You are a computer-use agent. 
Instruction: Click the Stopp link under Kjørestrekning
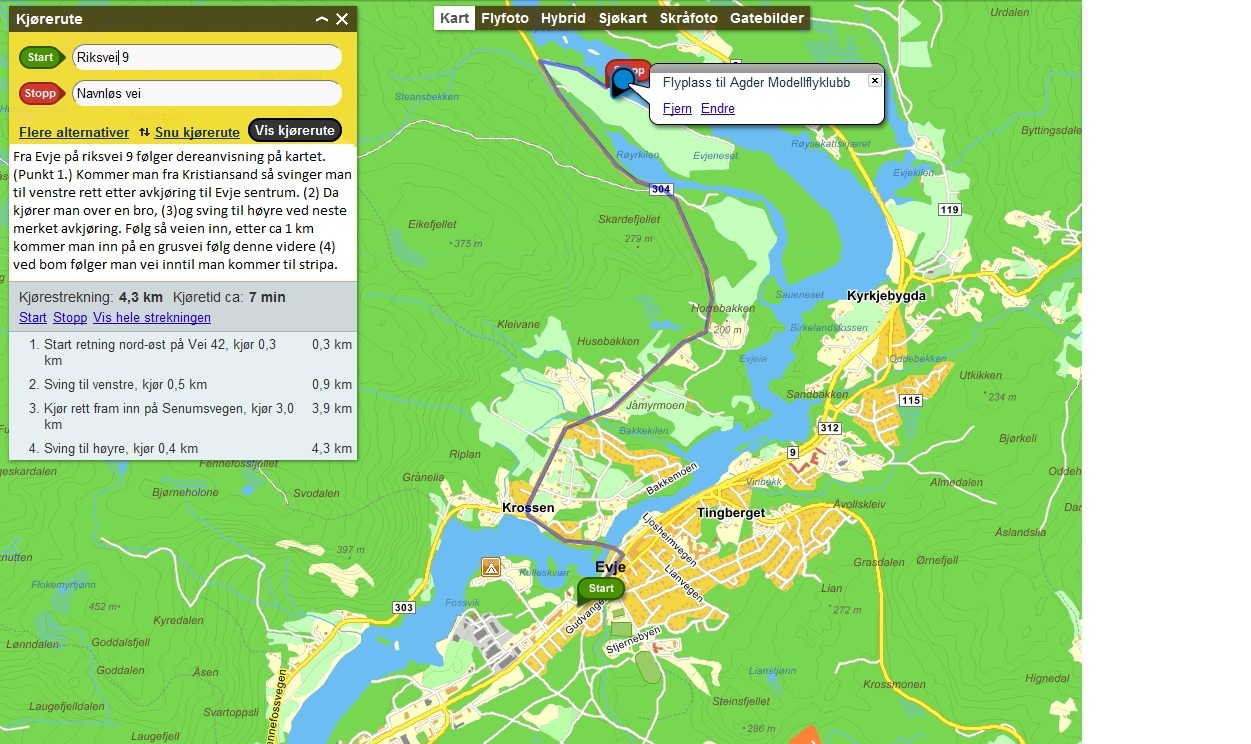[70, 318]
